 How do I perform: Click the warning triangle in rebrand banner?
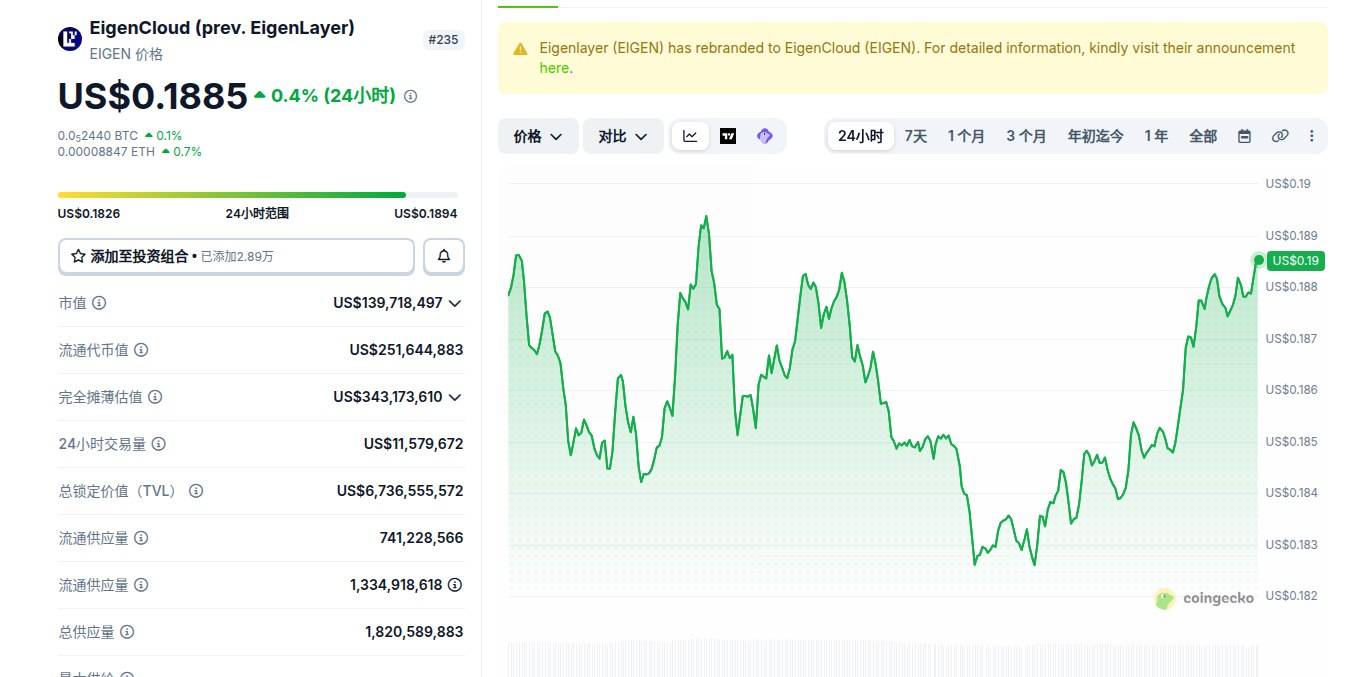[520, 49]
